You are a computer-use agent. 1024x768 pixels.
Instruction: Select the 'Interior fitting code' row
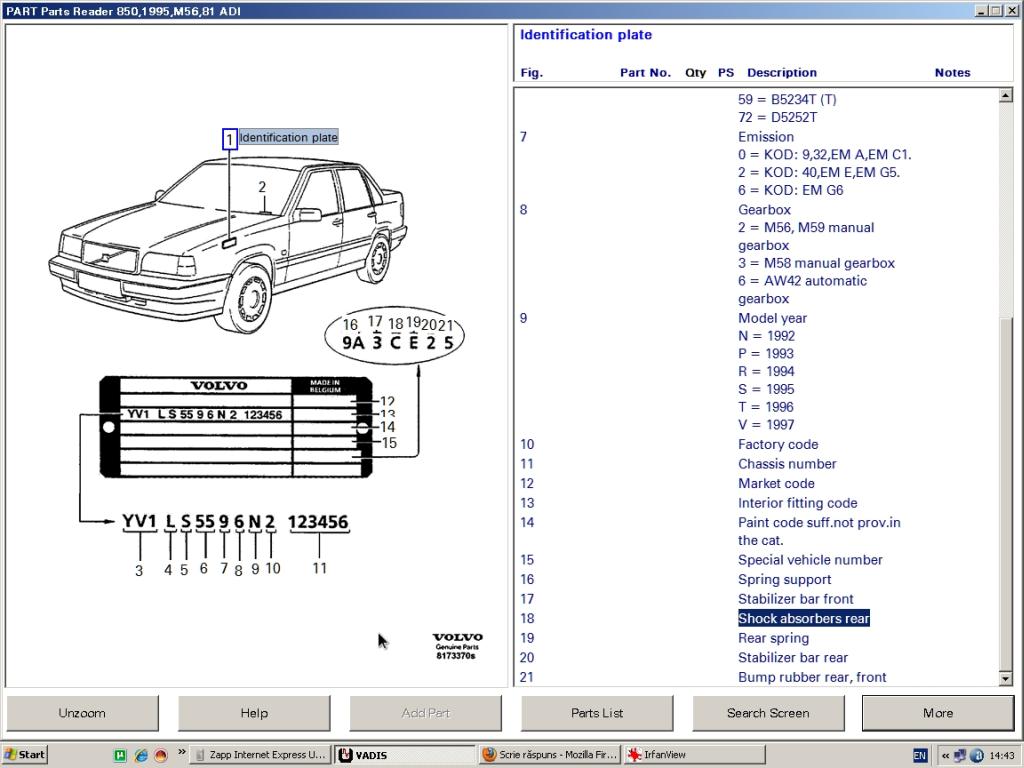[797, 503]
